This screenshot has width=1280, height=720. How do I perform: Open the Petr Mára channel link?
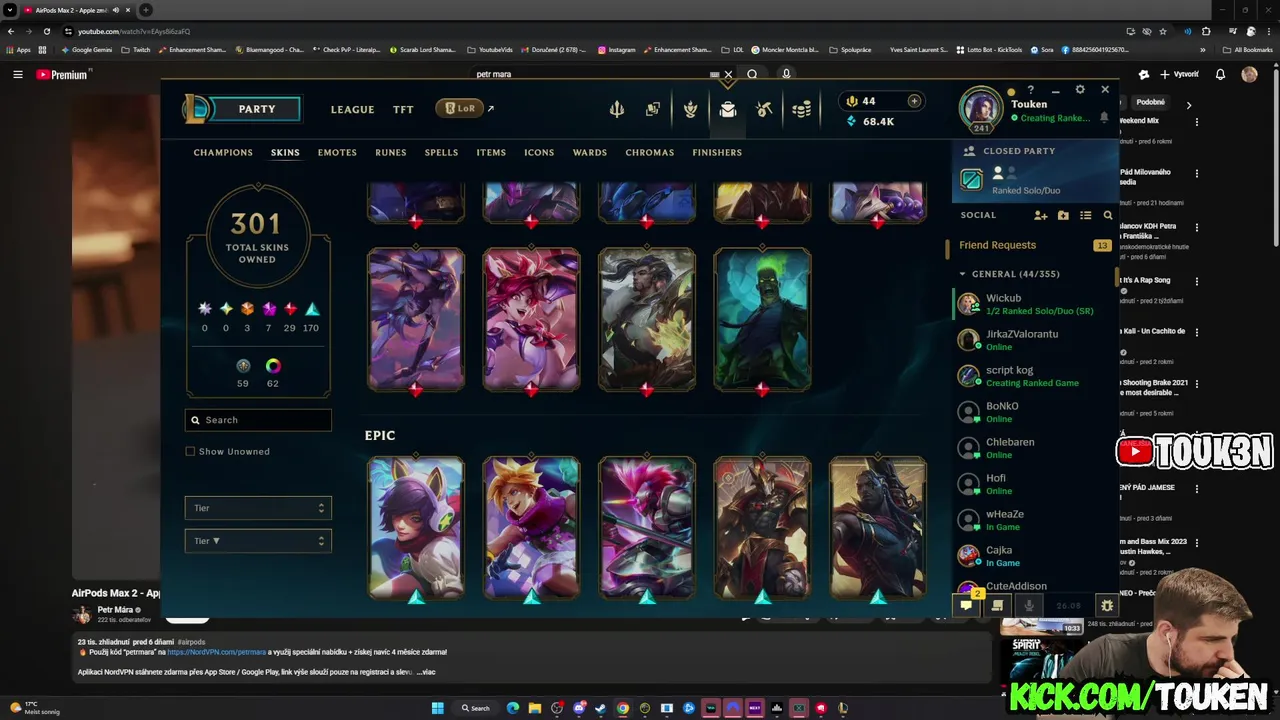[x=115, y=610]
